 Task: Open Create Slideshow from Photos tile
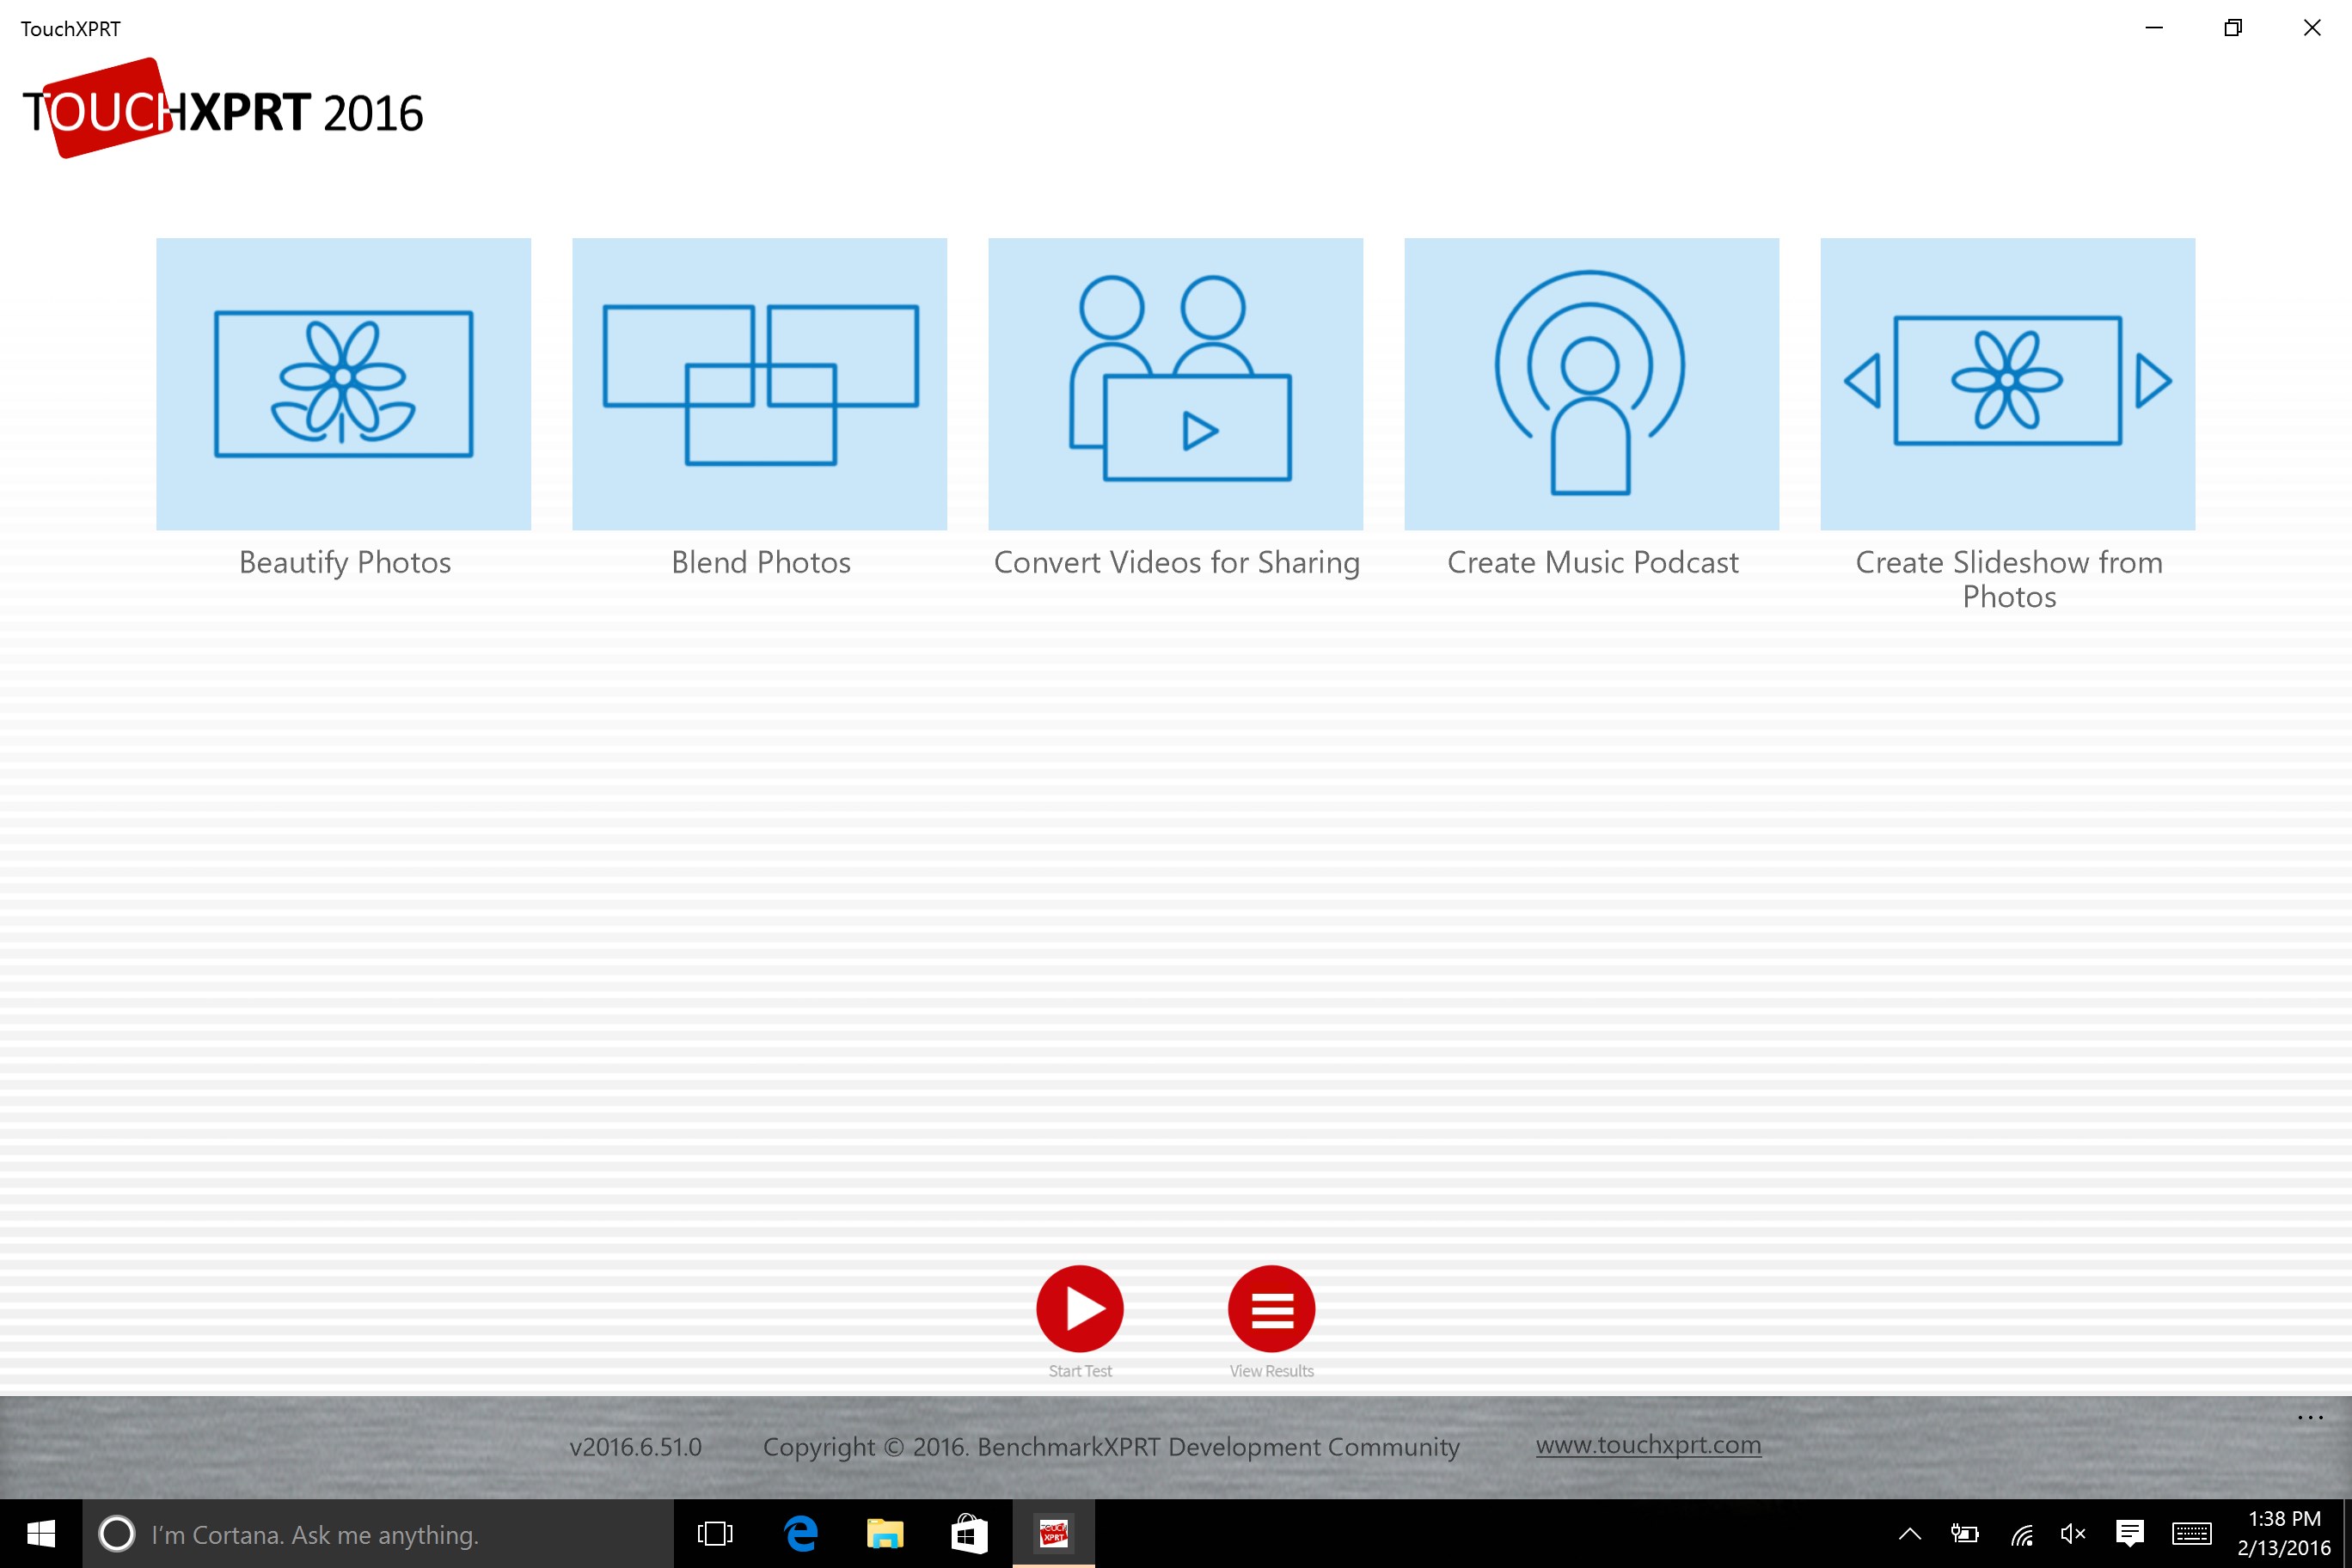click(x=2007, y=384)
